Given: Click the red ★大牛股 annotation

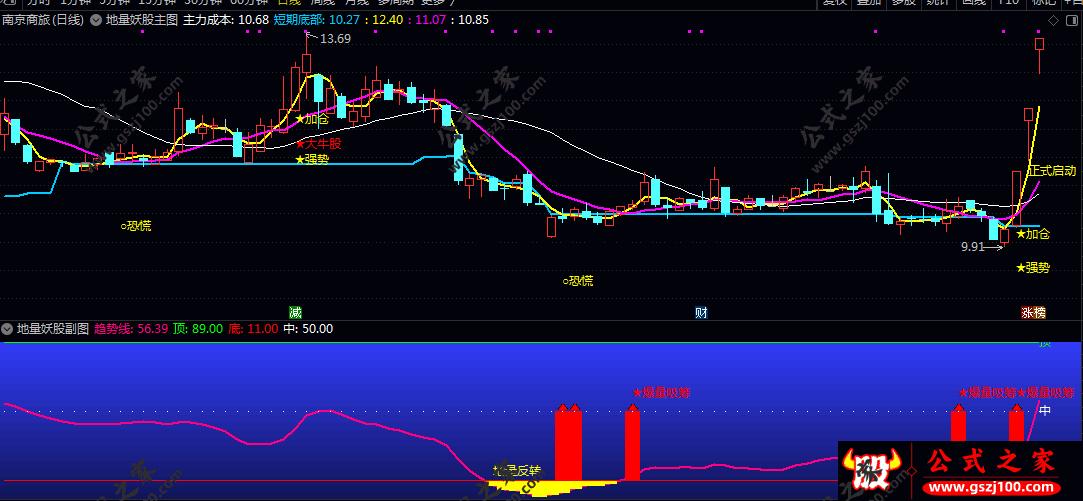Looking at the screenshot, I should click(x=318, y=144).
